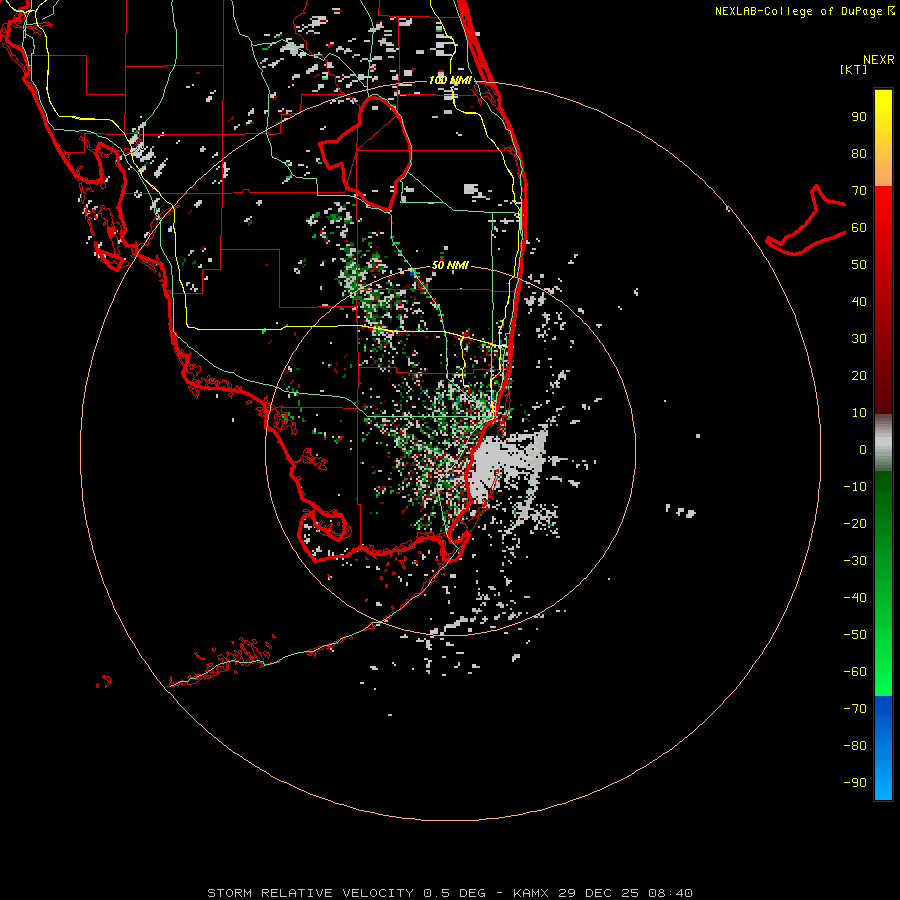Click the -40 value on the velocity scale
Screen dimensions: 900x900
coord(855,598)
